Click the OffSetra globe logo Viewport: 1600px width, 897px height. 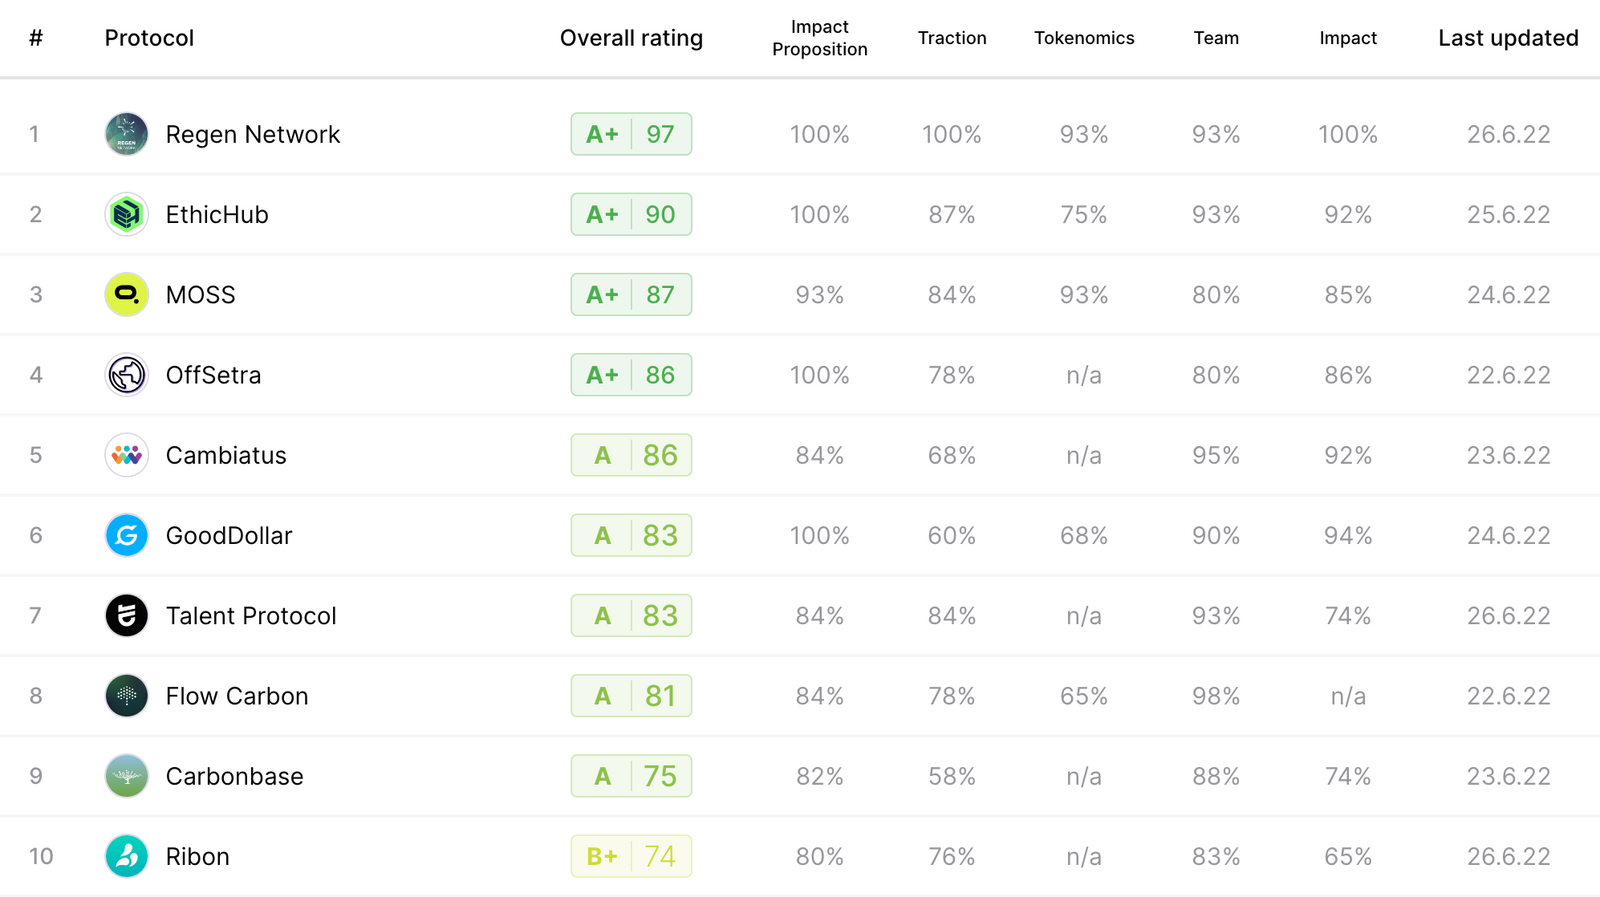pyautogui.click(x=127, y=375)
